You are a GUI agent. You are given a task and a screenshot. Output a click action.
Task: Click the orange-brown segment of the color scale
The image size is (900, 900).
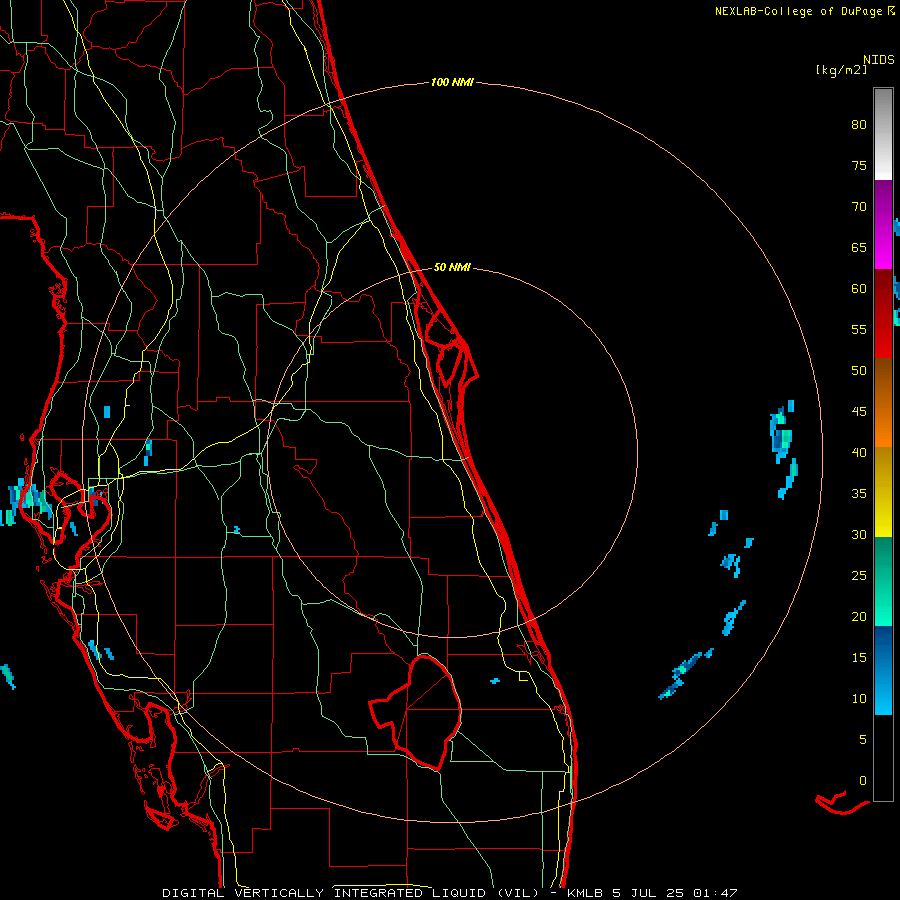(x=883, y=402)
